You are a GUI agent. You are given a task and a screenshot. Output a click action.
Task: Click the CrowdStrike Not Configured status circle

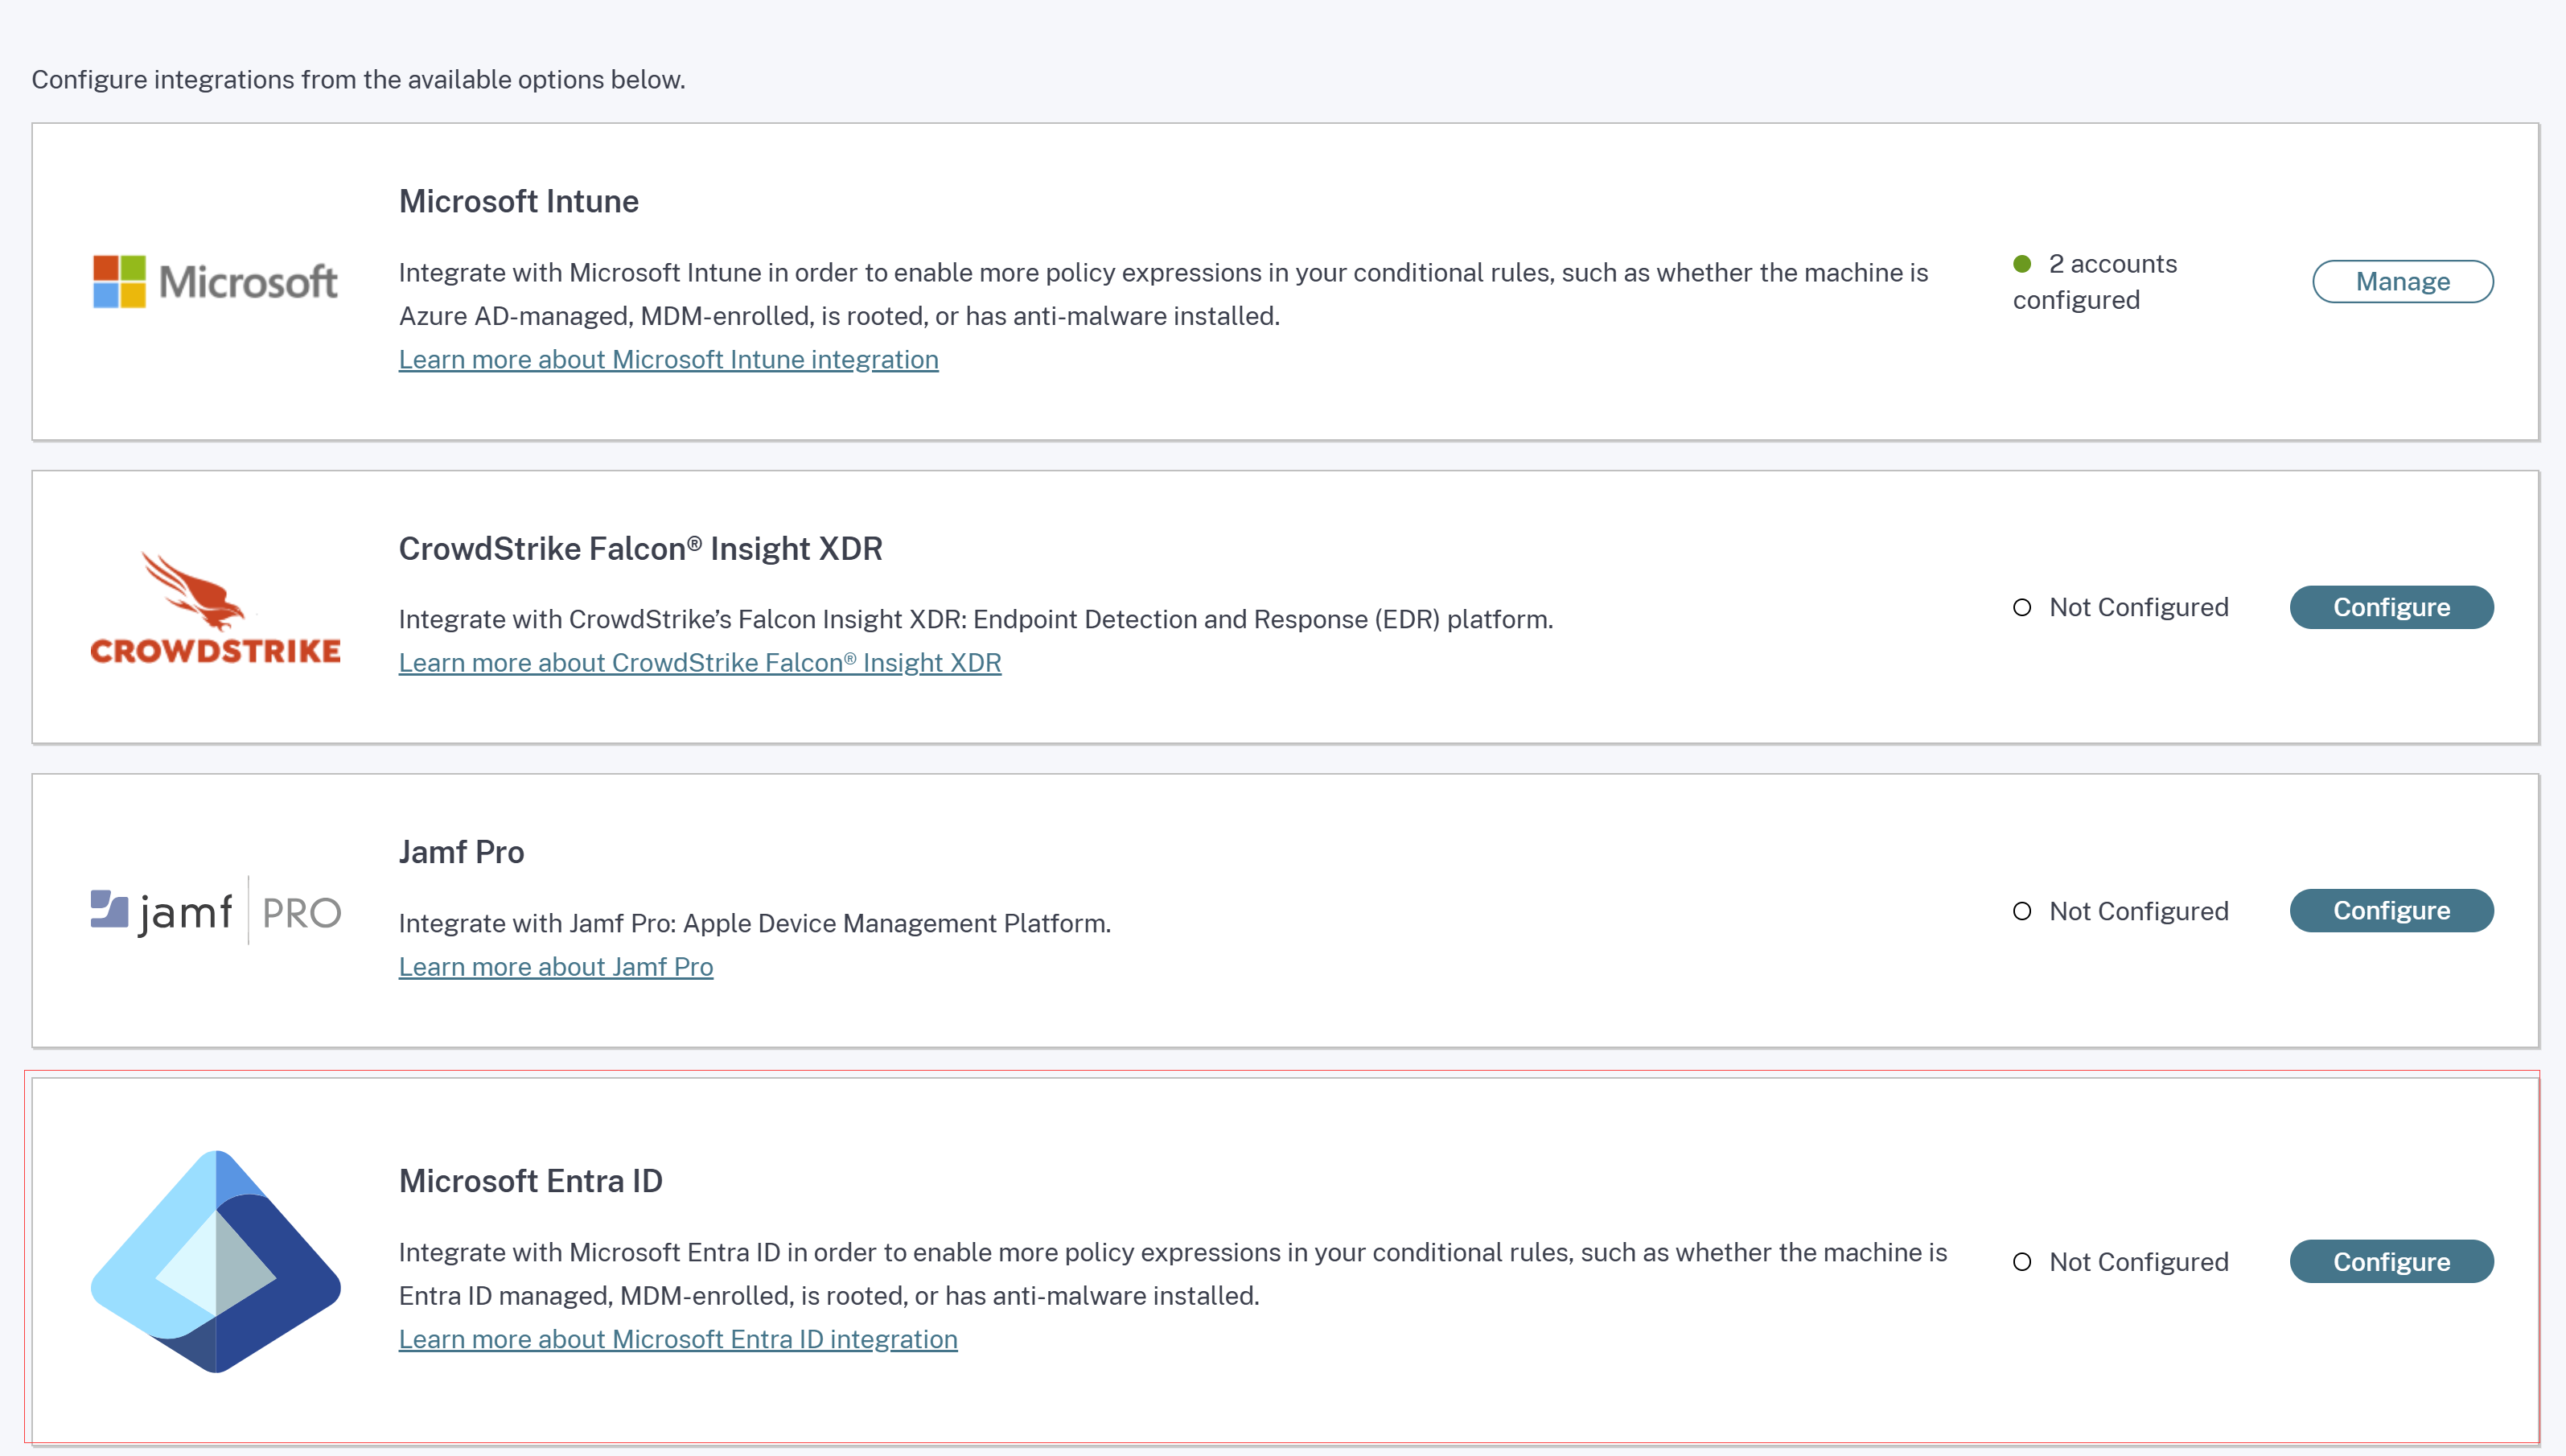pos(2022,607)
